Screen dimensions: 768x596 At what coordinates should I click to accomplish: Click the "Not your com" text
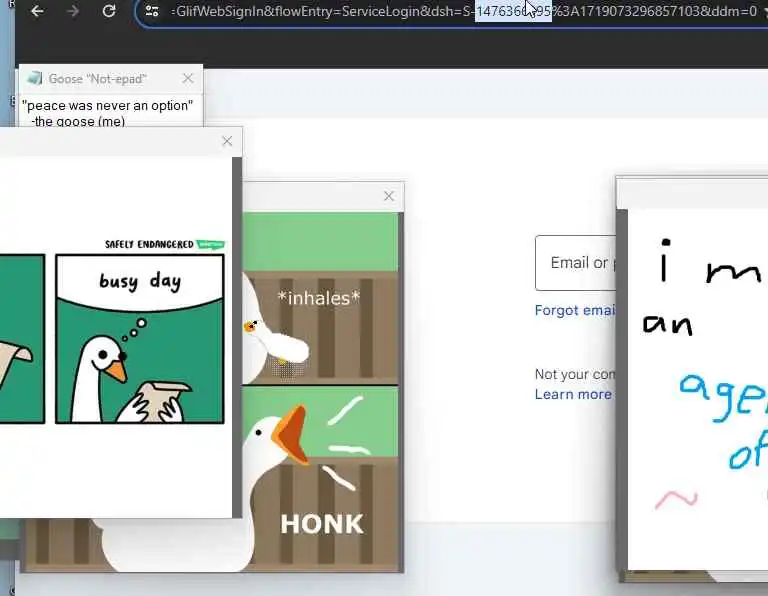pyautogui.click(x=575, y=374)
